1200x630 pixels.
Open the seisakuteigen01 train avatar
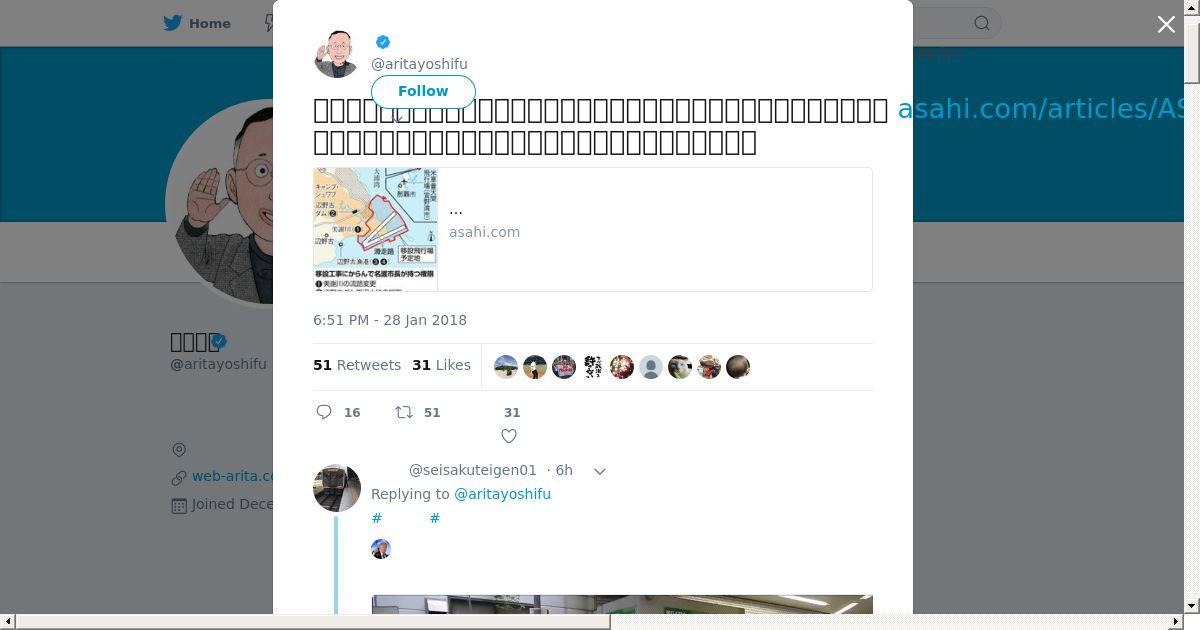tap(337, 488)
